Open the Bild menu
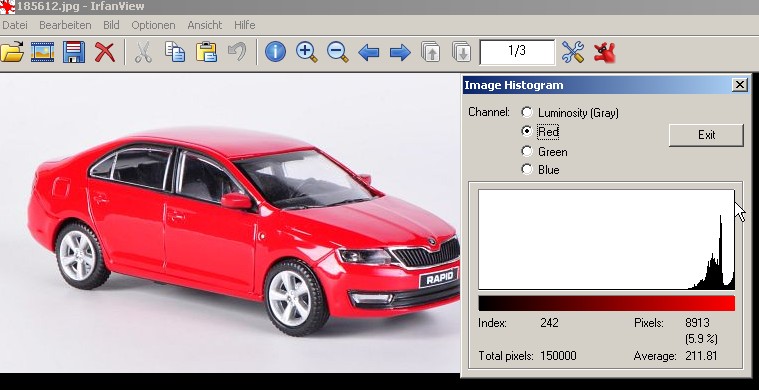759x390 pixels. click(x=111, y=25)
